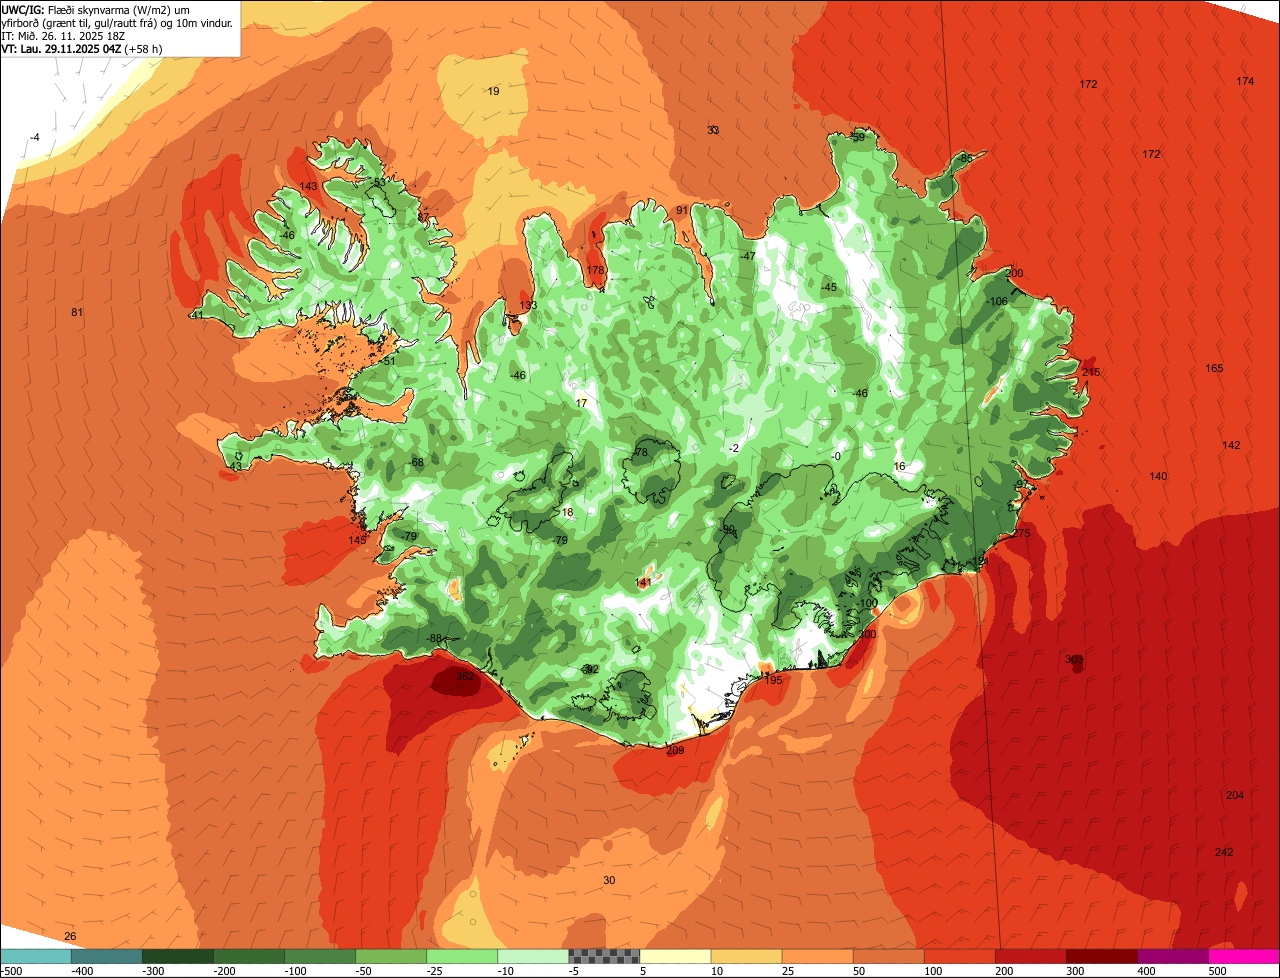1280x978 pixels.
Task: Click the '242' value in the southeast corner sea
Action: [x=1224, y=852]
